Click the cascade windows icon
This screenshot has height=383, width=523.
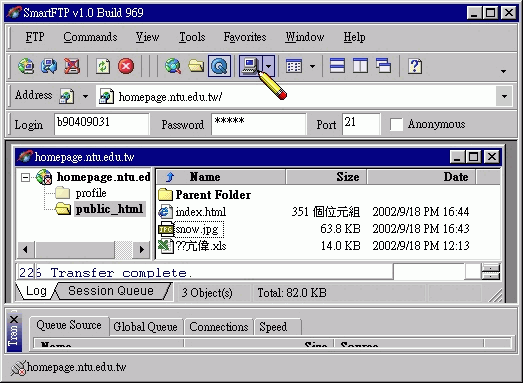click(x=383, y=66)
